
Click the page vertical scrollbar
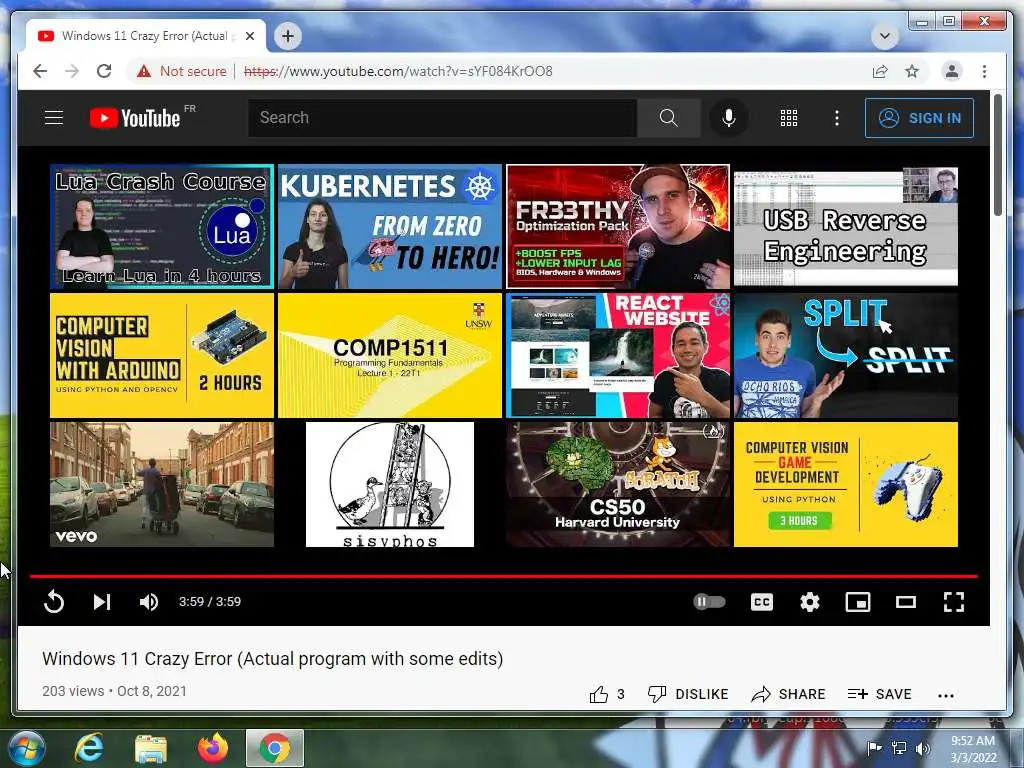(997, 155)
